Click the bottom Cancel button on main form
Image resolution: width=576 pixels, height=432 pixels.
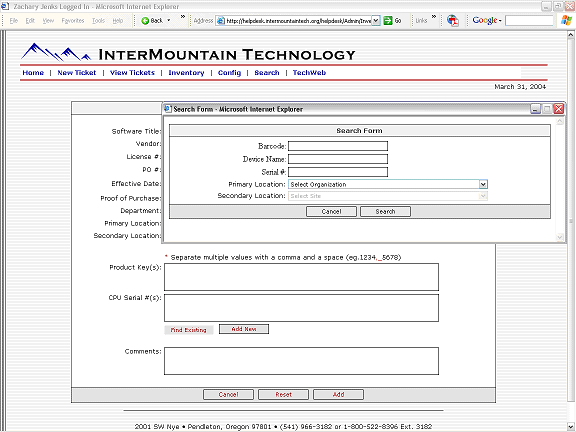pos(228,395)
